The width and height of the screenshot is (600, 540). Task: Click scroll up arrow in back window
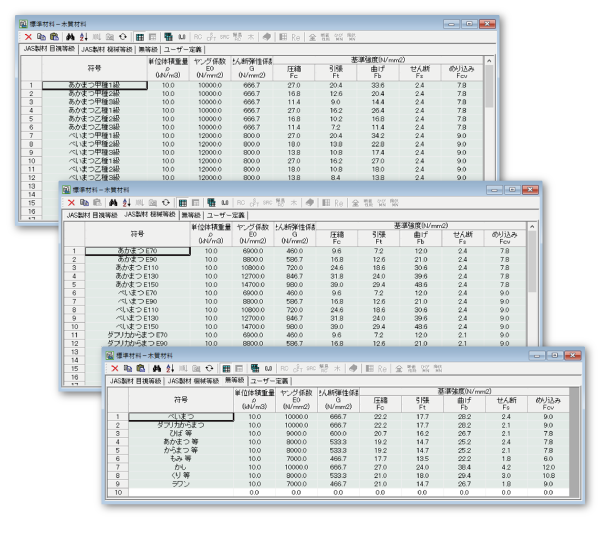click(489, 61)
